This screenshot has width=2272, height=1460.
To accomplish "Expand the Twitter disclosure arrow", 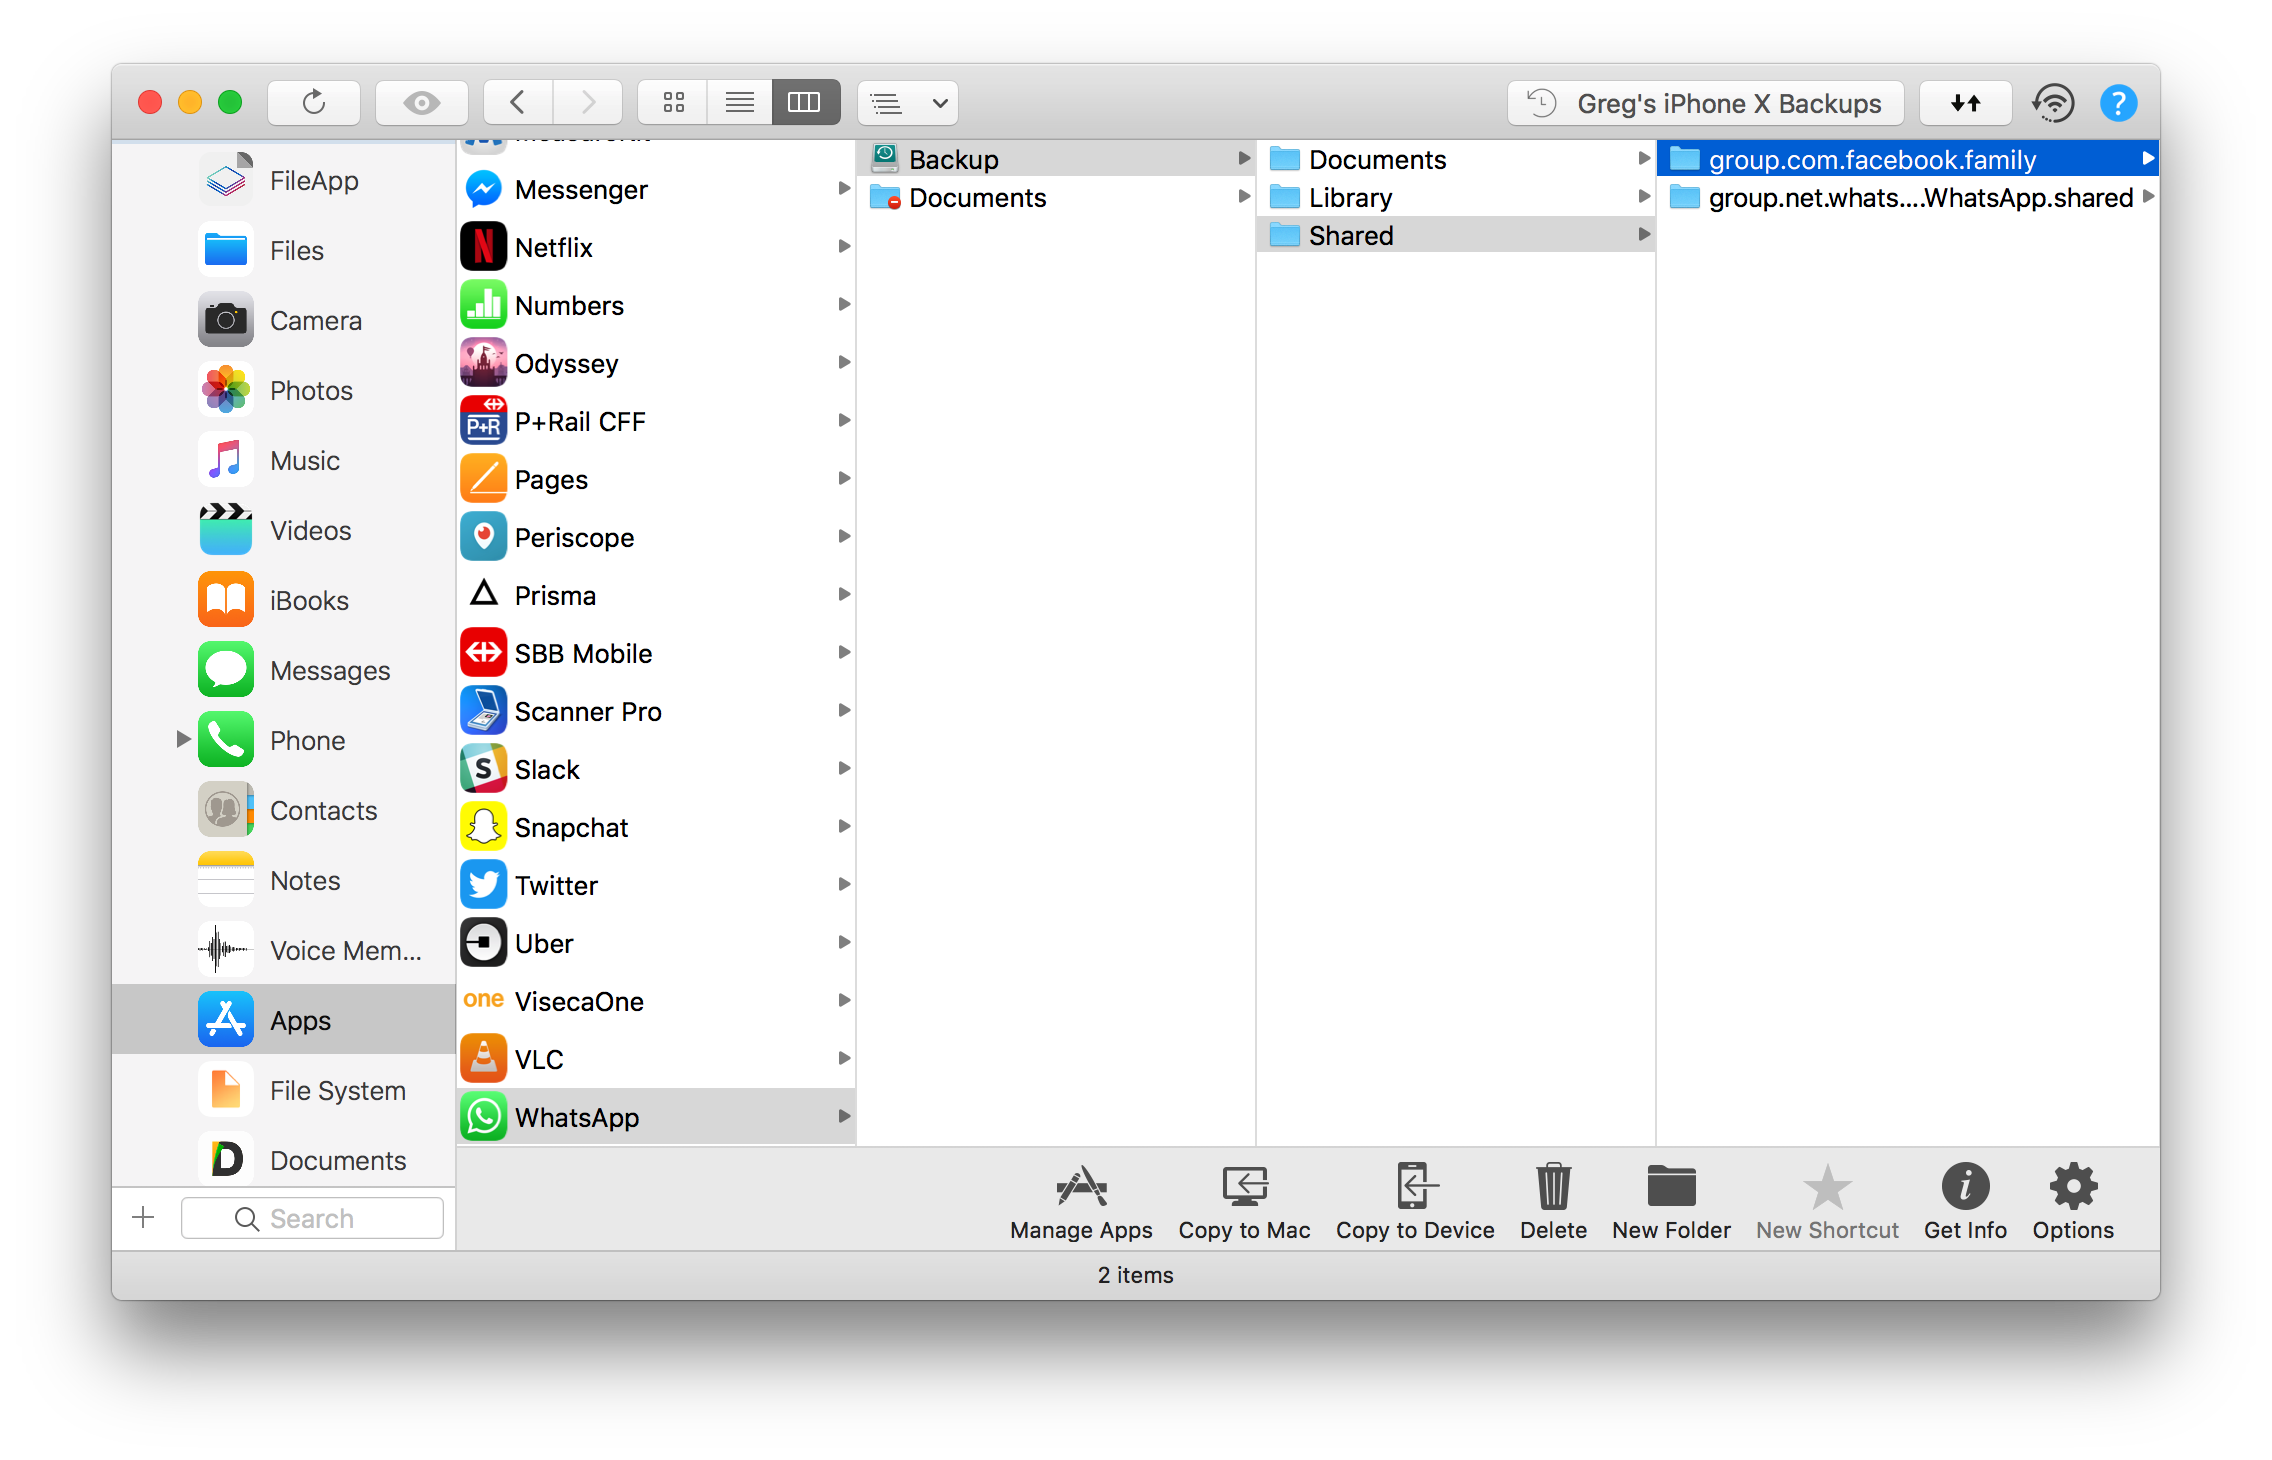I will [844, 884].
